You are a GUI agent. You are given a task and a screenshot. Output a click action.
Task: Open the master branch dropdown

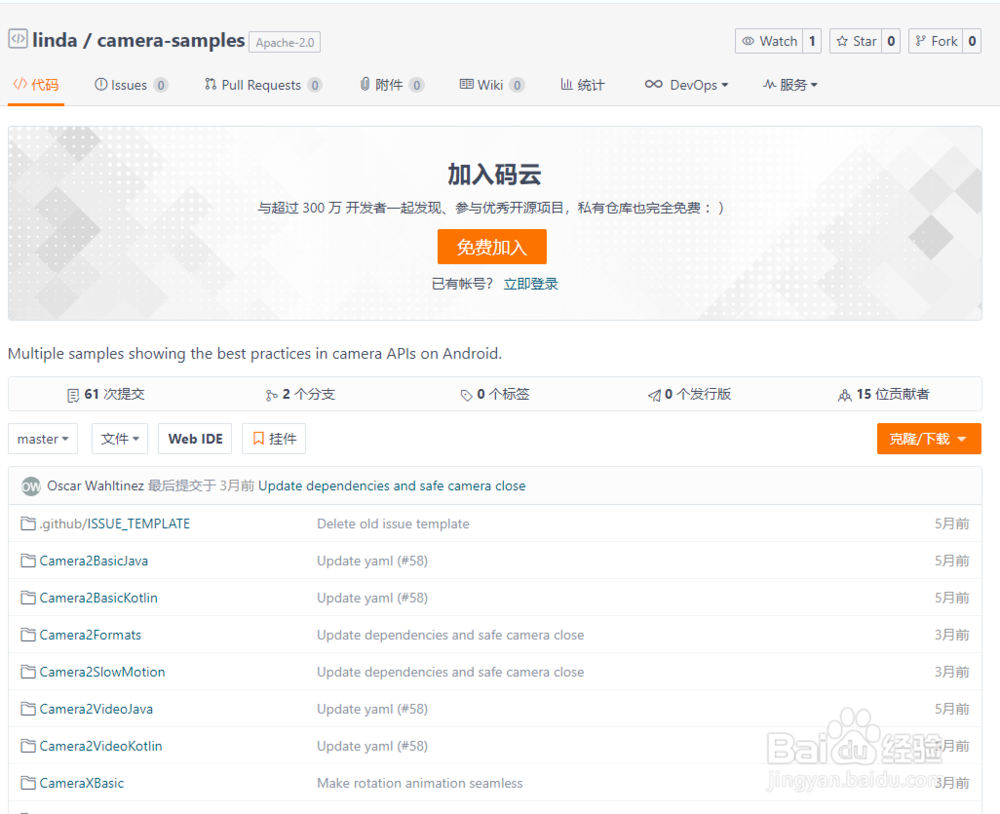[43, 439]
